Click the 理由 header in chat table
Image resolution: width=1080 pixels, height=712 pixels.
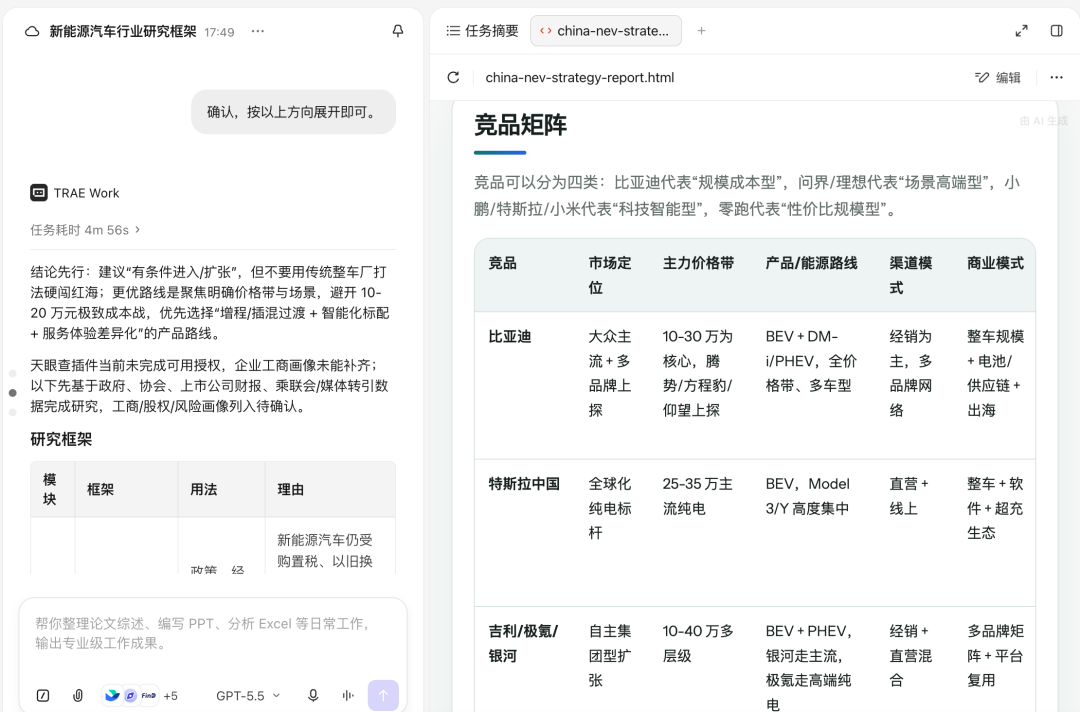point(290,490)
